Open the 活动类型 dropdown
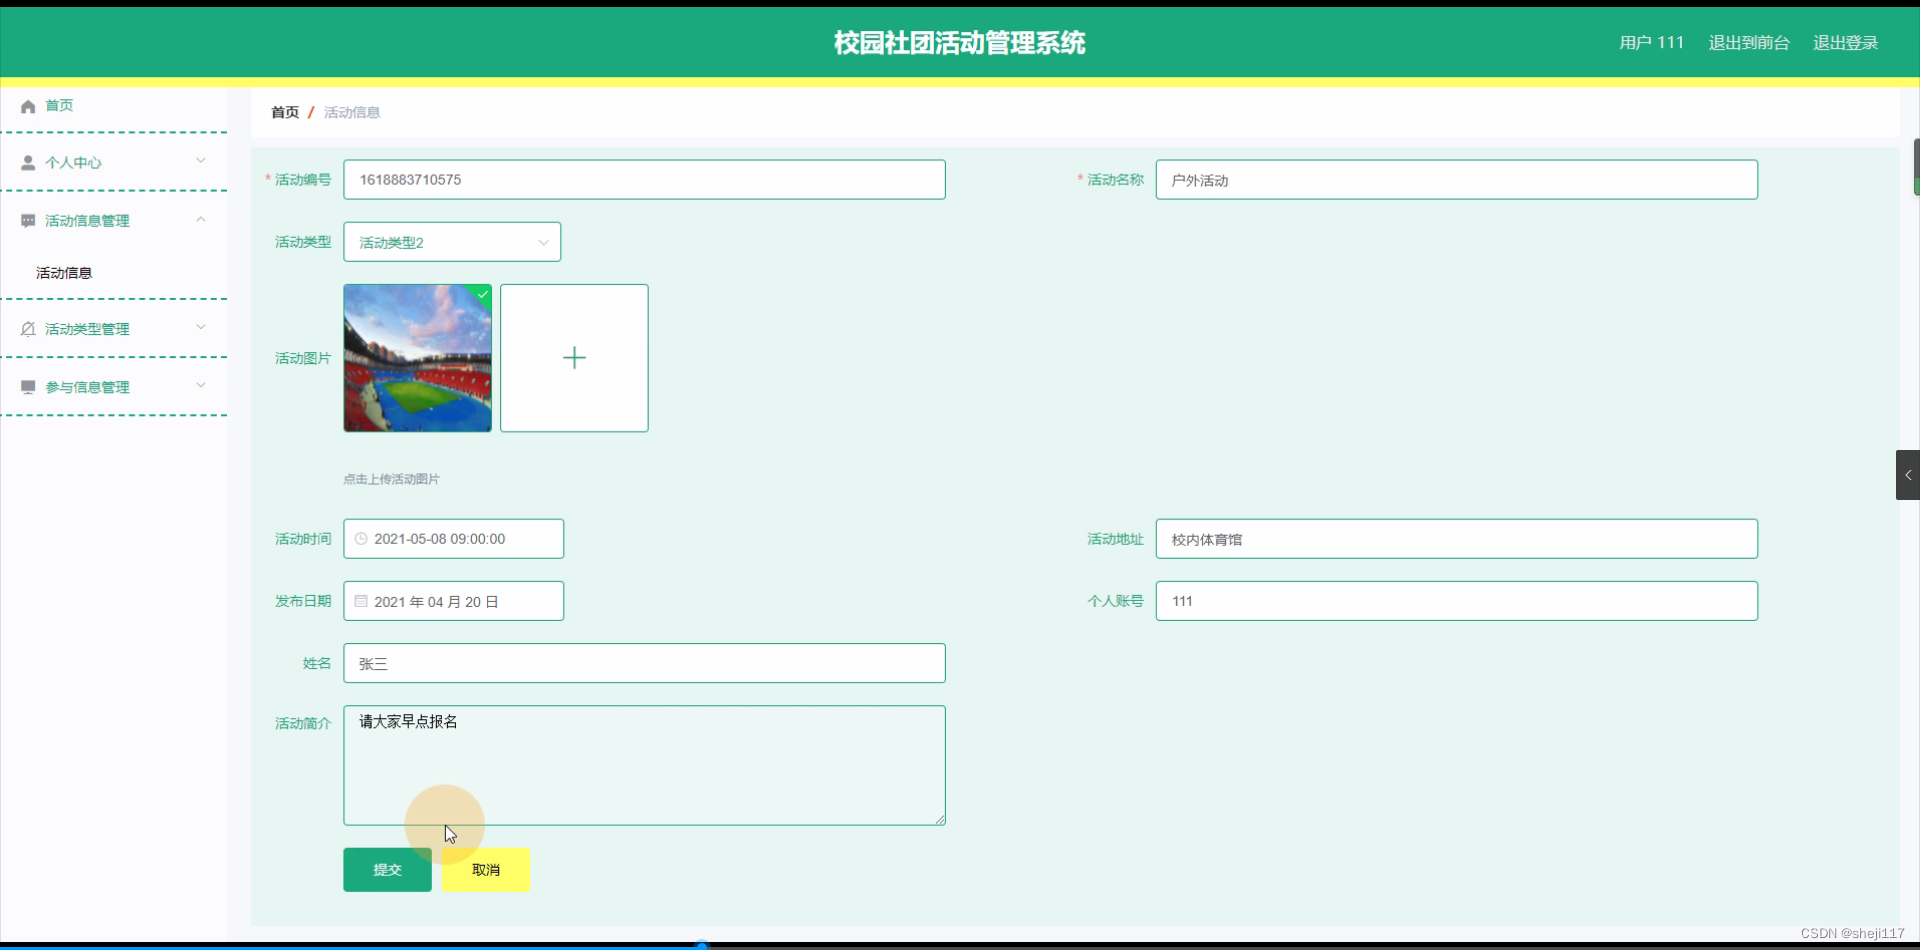 click(x=451, y=241)
